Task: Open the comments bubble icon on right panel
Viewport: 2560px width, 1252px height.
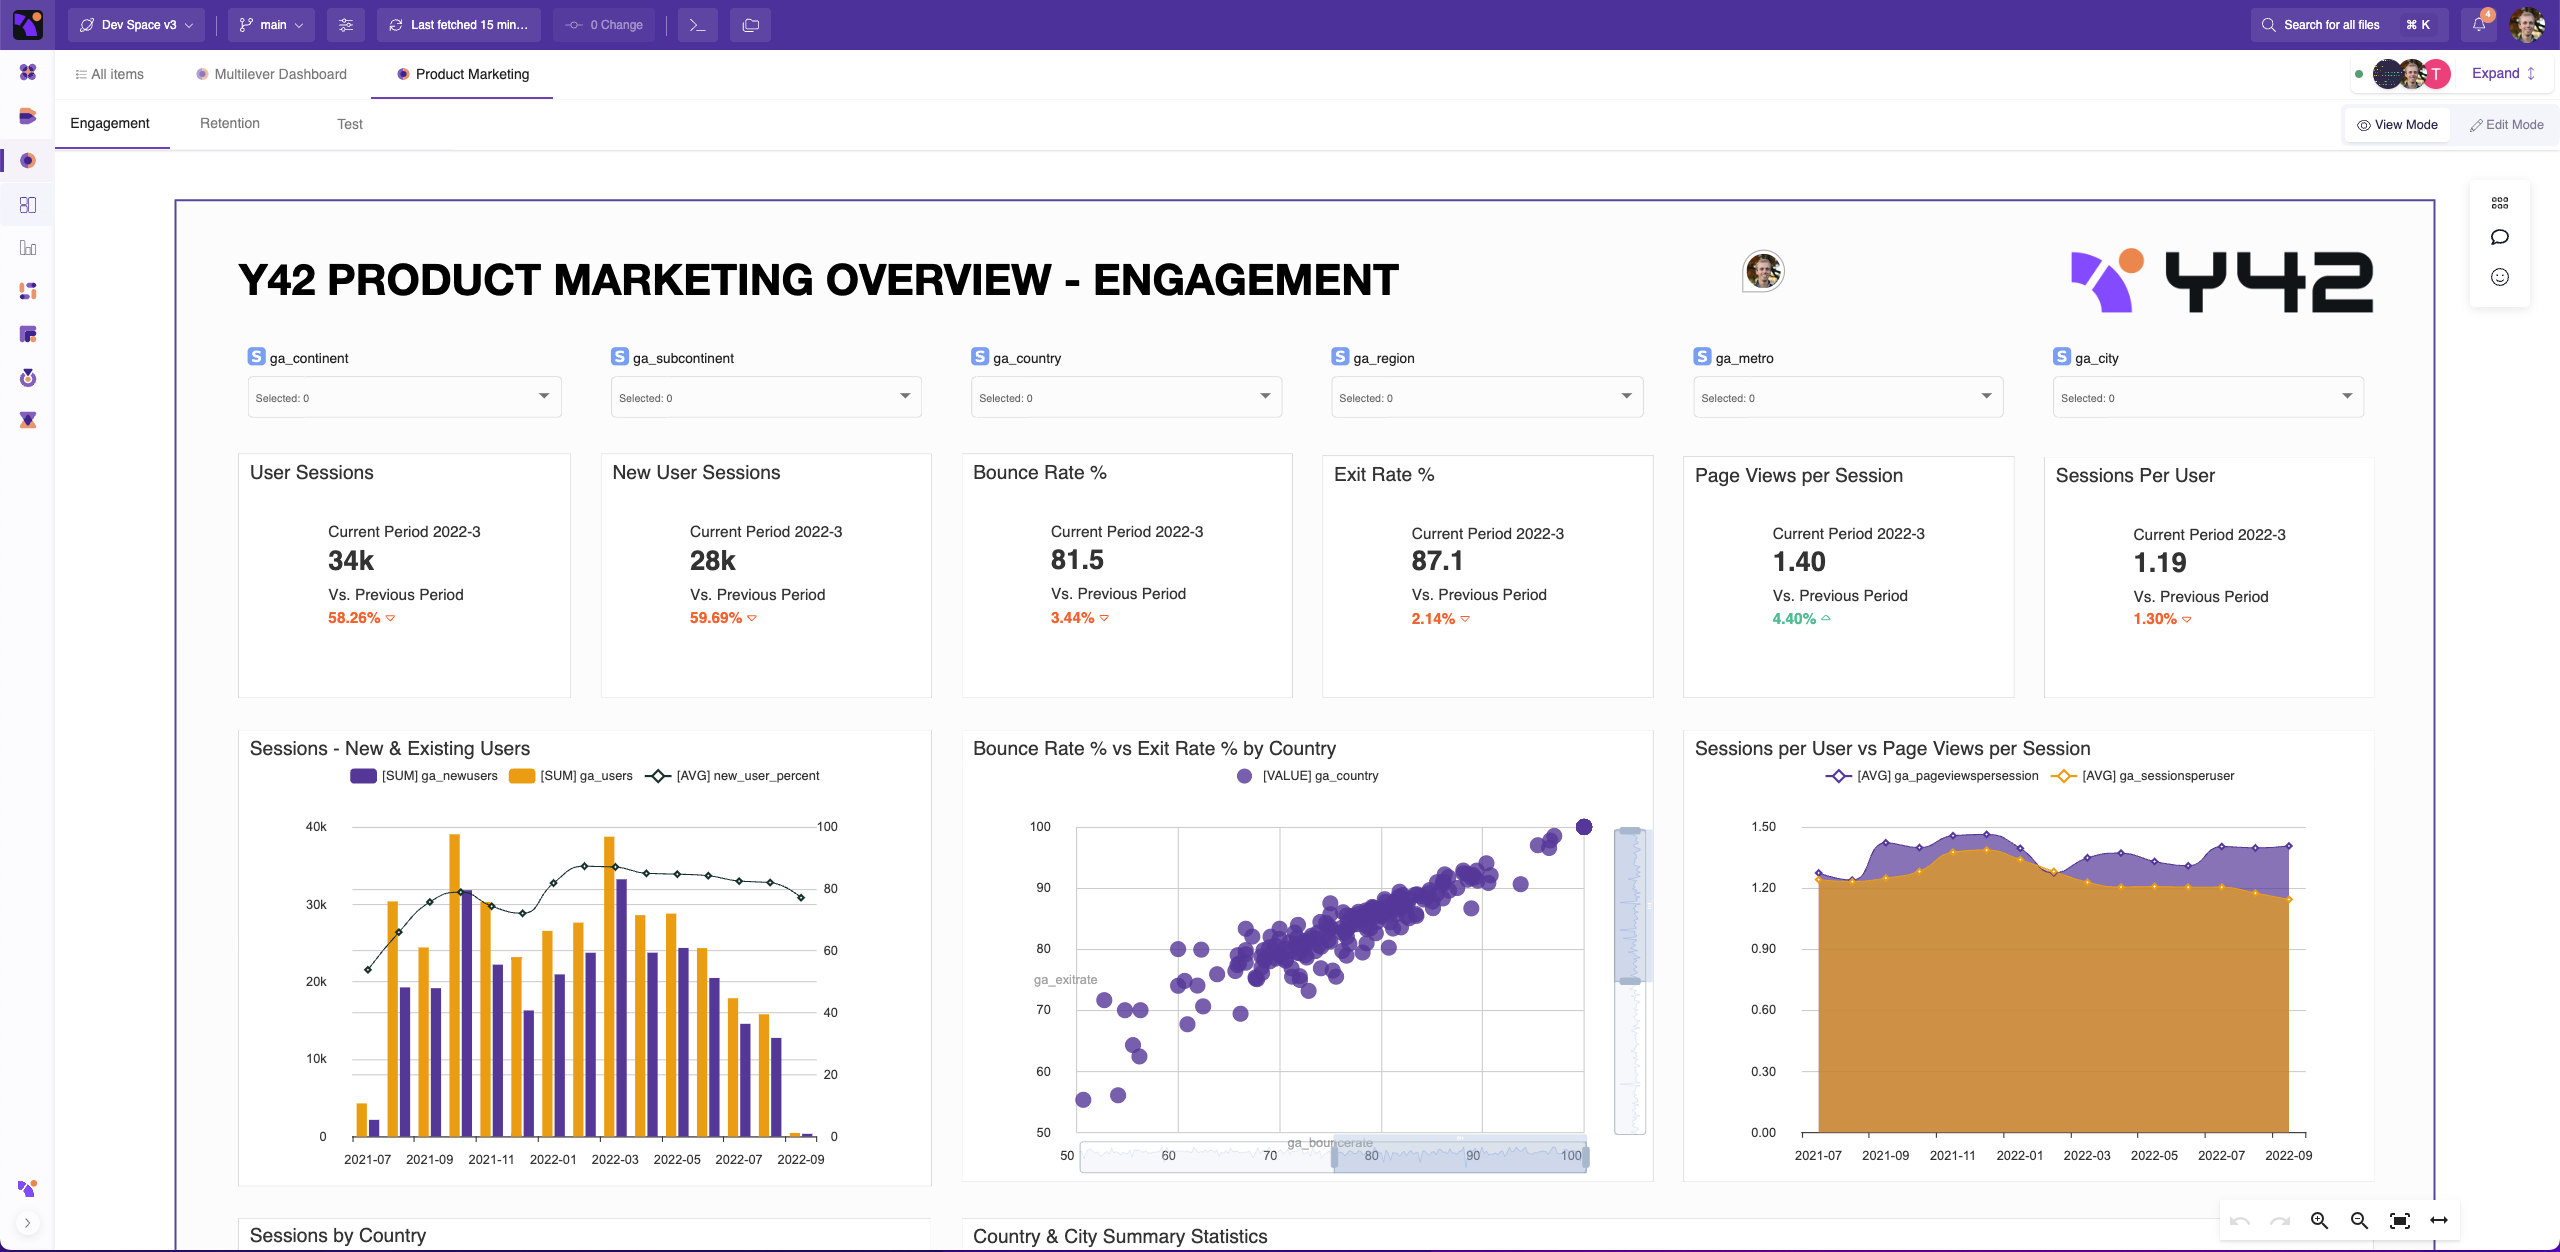Action: 2500,238
